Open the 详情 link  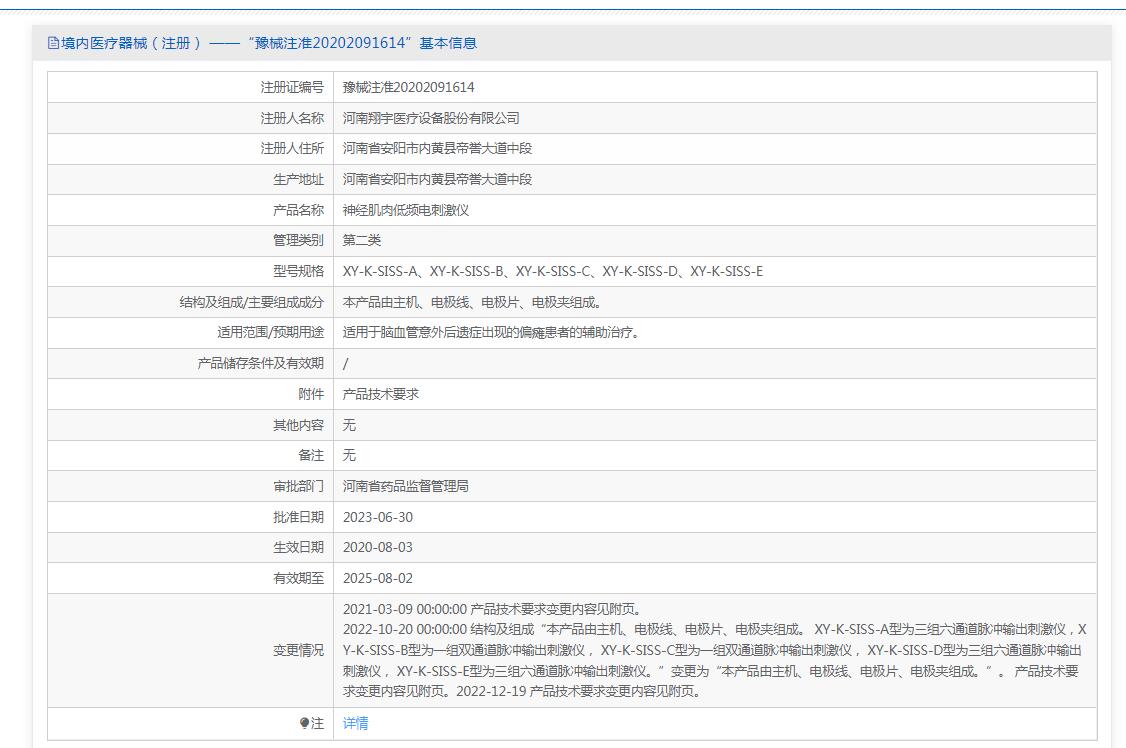[355, 723]
